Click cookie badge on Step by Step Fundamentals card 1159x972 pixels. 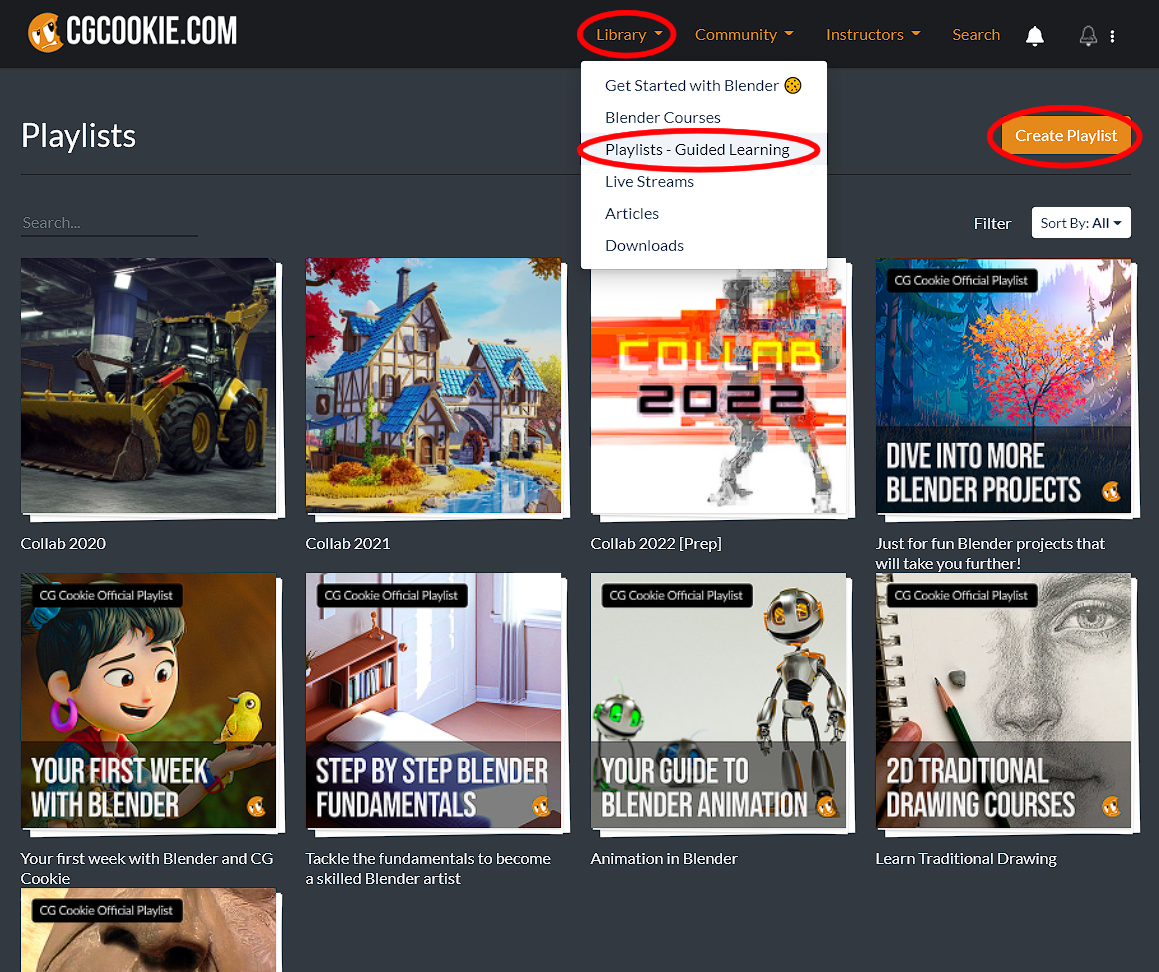point(541,806)
